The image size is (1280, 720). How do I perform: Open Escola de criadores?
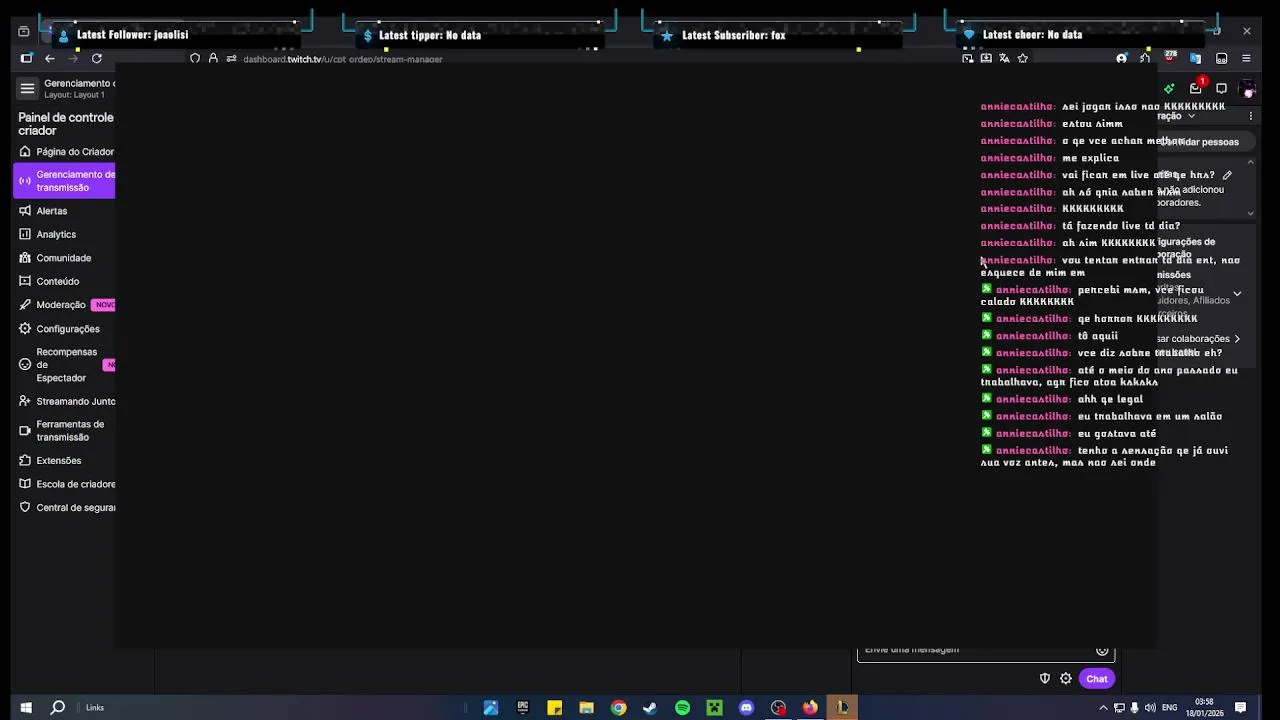pyautogui.click(x=66, y=484)
